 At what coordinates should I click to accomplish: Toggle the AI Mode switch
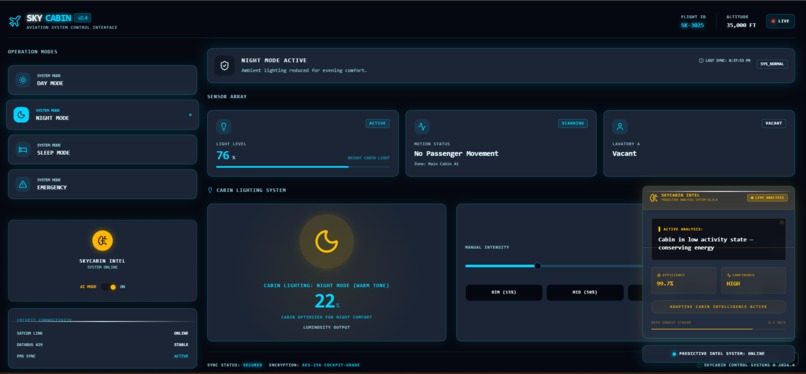[108, 287]
